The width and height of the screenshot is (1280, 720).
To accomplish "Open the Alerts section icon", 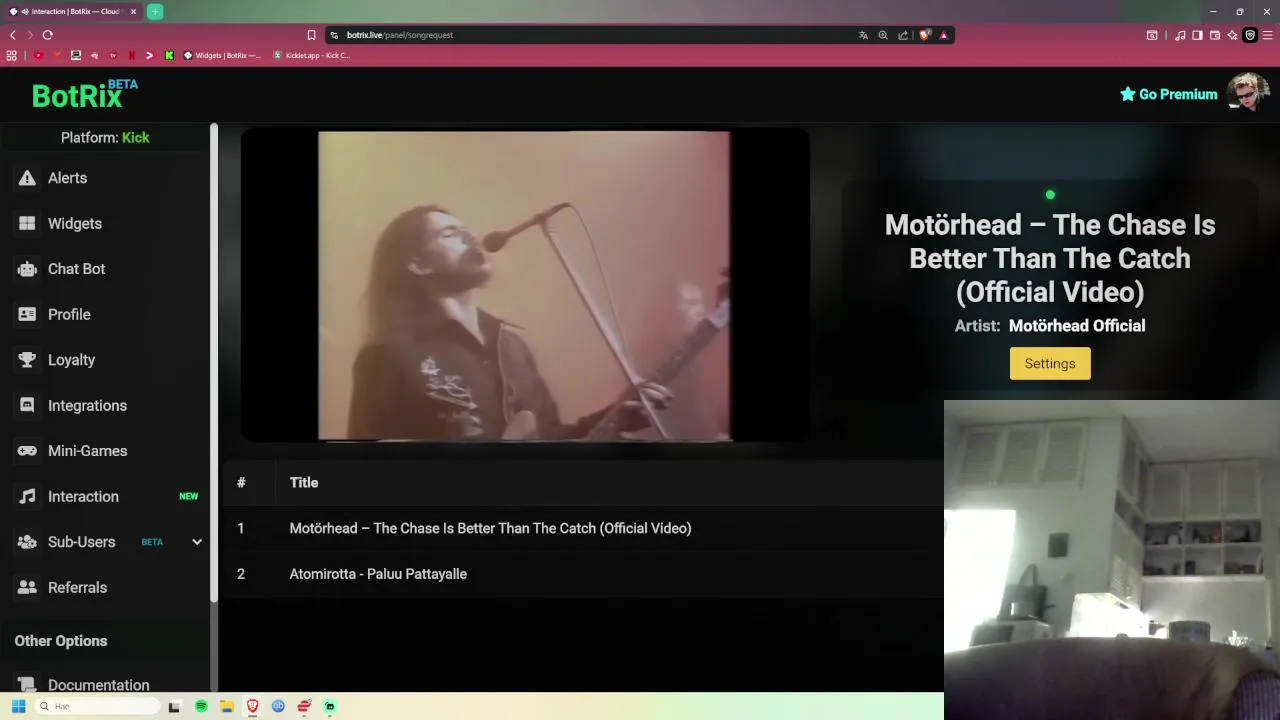I will click(x=27, y=178).
